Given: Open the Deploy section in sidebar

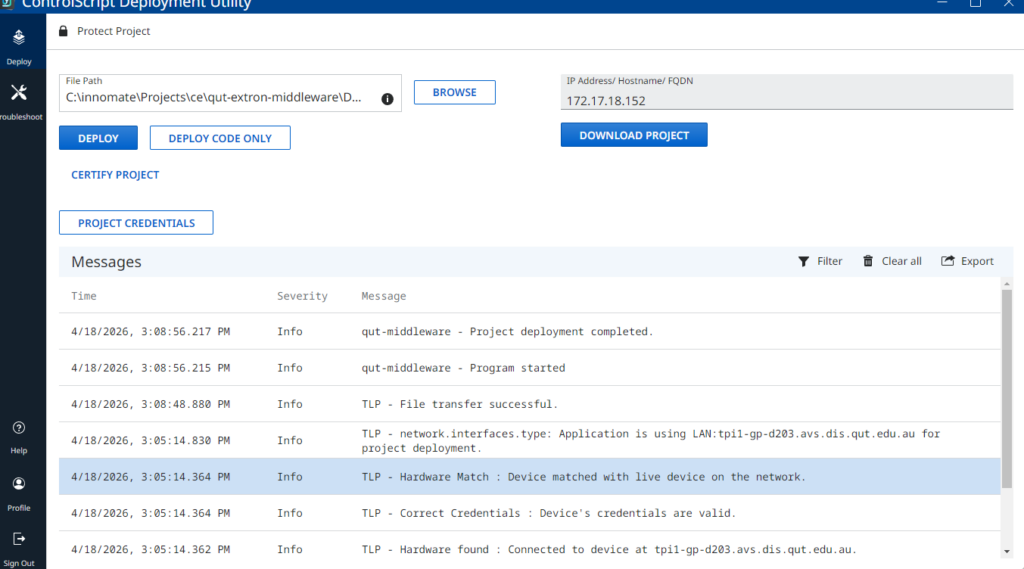Looking at the screenshot, I should pos(19,45).
